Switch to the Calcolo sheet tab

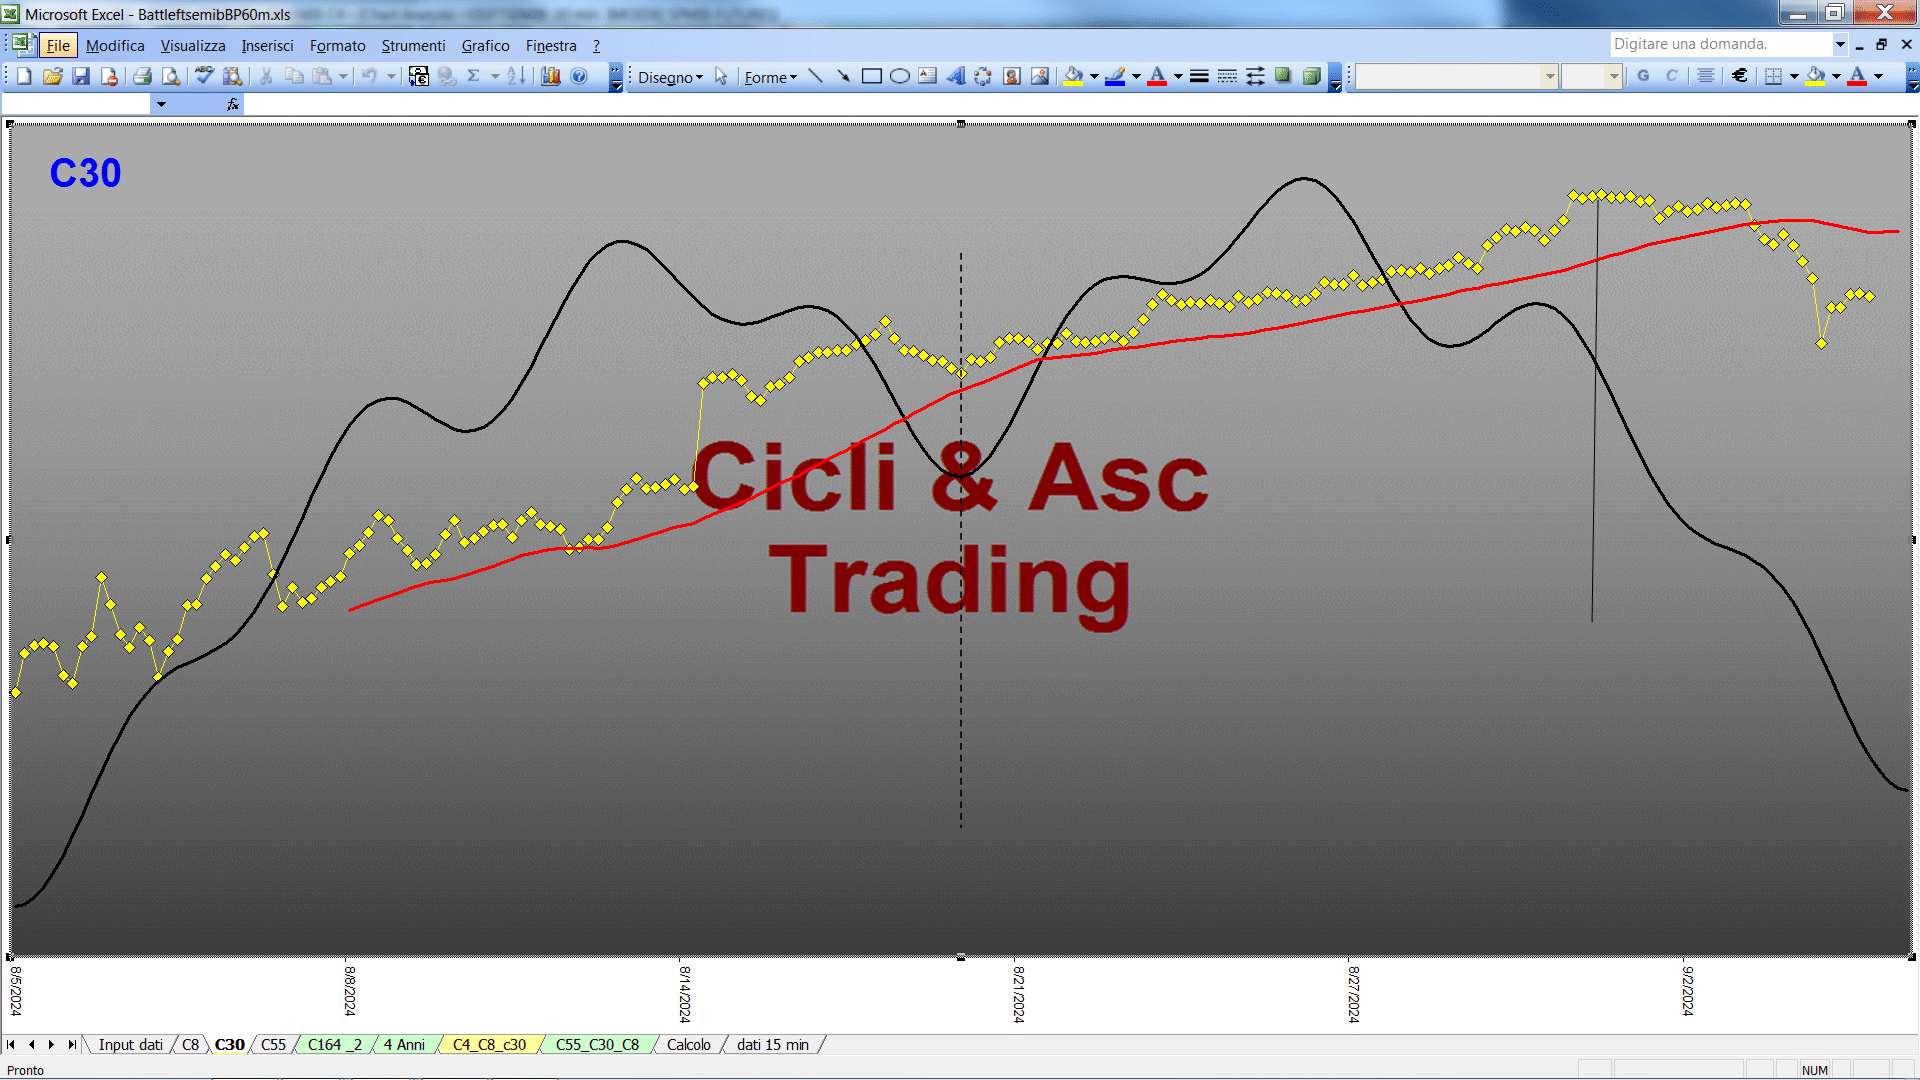point(688,1045)
